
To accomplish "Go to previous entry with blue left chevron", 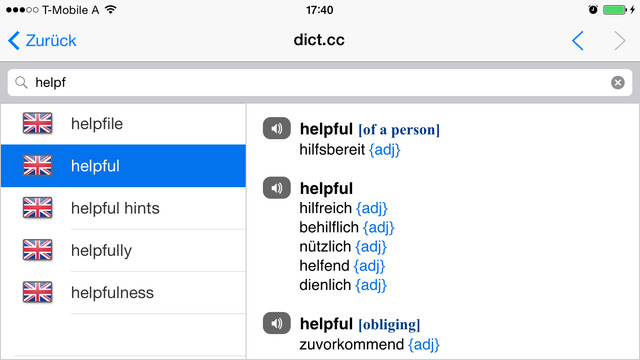I will tap(578, 40).
